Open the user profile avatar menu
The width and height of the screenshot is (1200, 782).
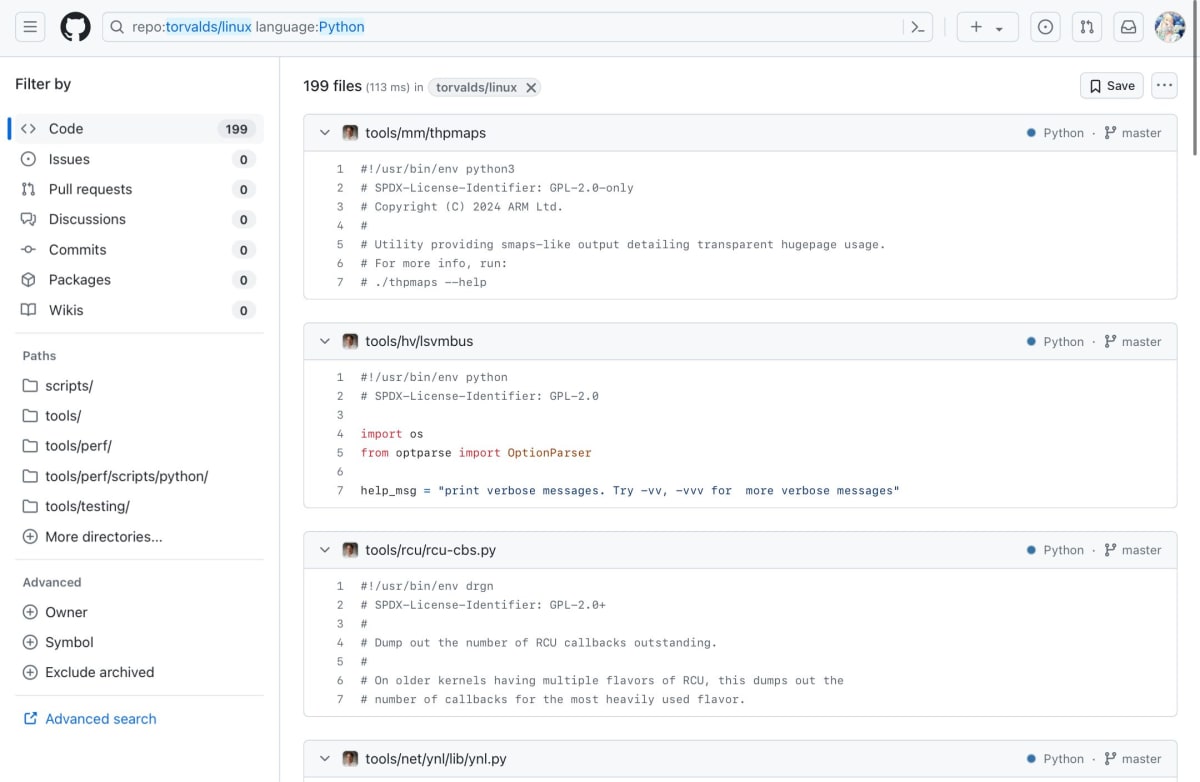[x=1170, y=27]
